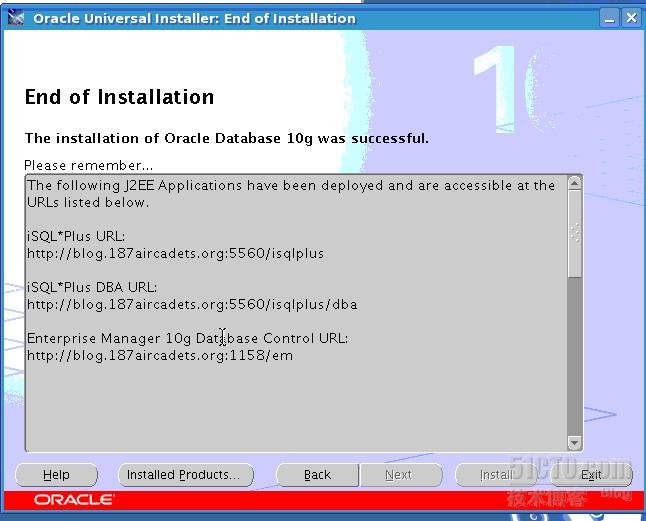Viewport: 646px width, 521px height.
Task: Click the scrollbar down arrow
Action: point(574,443)
